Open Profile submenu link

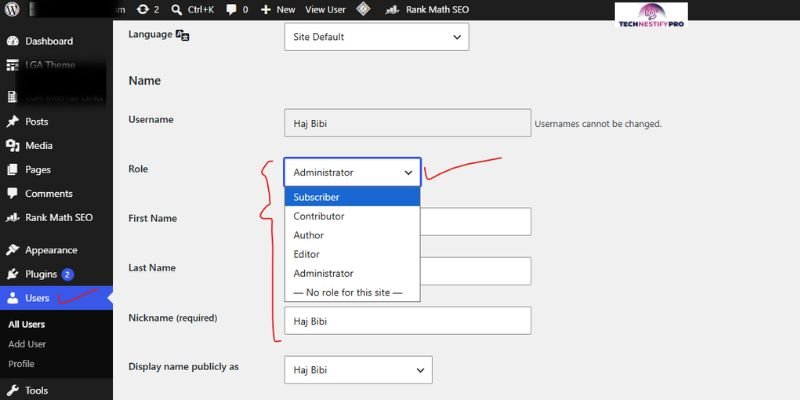point(21,364)
